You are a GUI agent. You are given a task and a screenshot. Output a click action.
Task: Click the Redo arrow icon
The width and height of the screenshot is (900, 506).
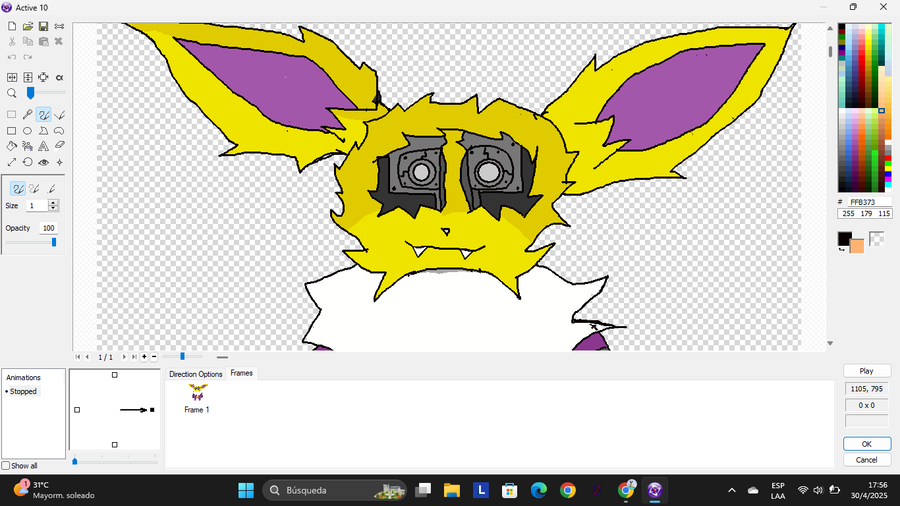pos(28,57)
